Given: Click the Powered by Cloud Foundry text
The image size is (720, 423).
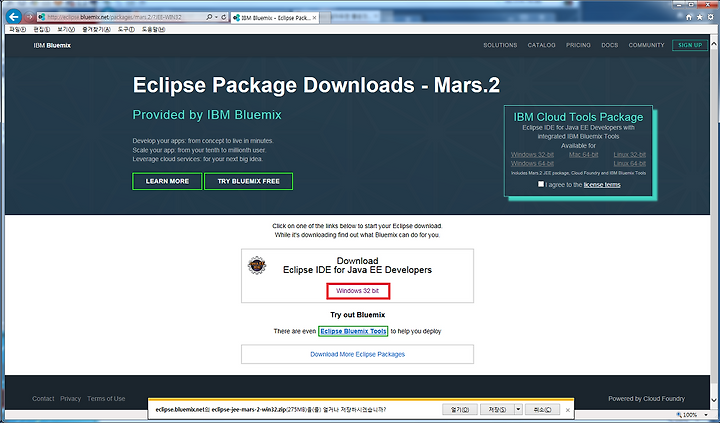Looking at the screenshot, I should click(x=646, y=399).
